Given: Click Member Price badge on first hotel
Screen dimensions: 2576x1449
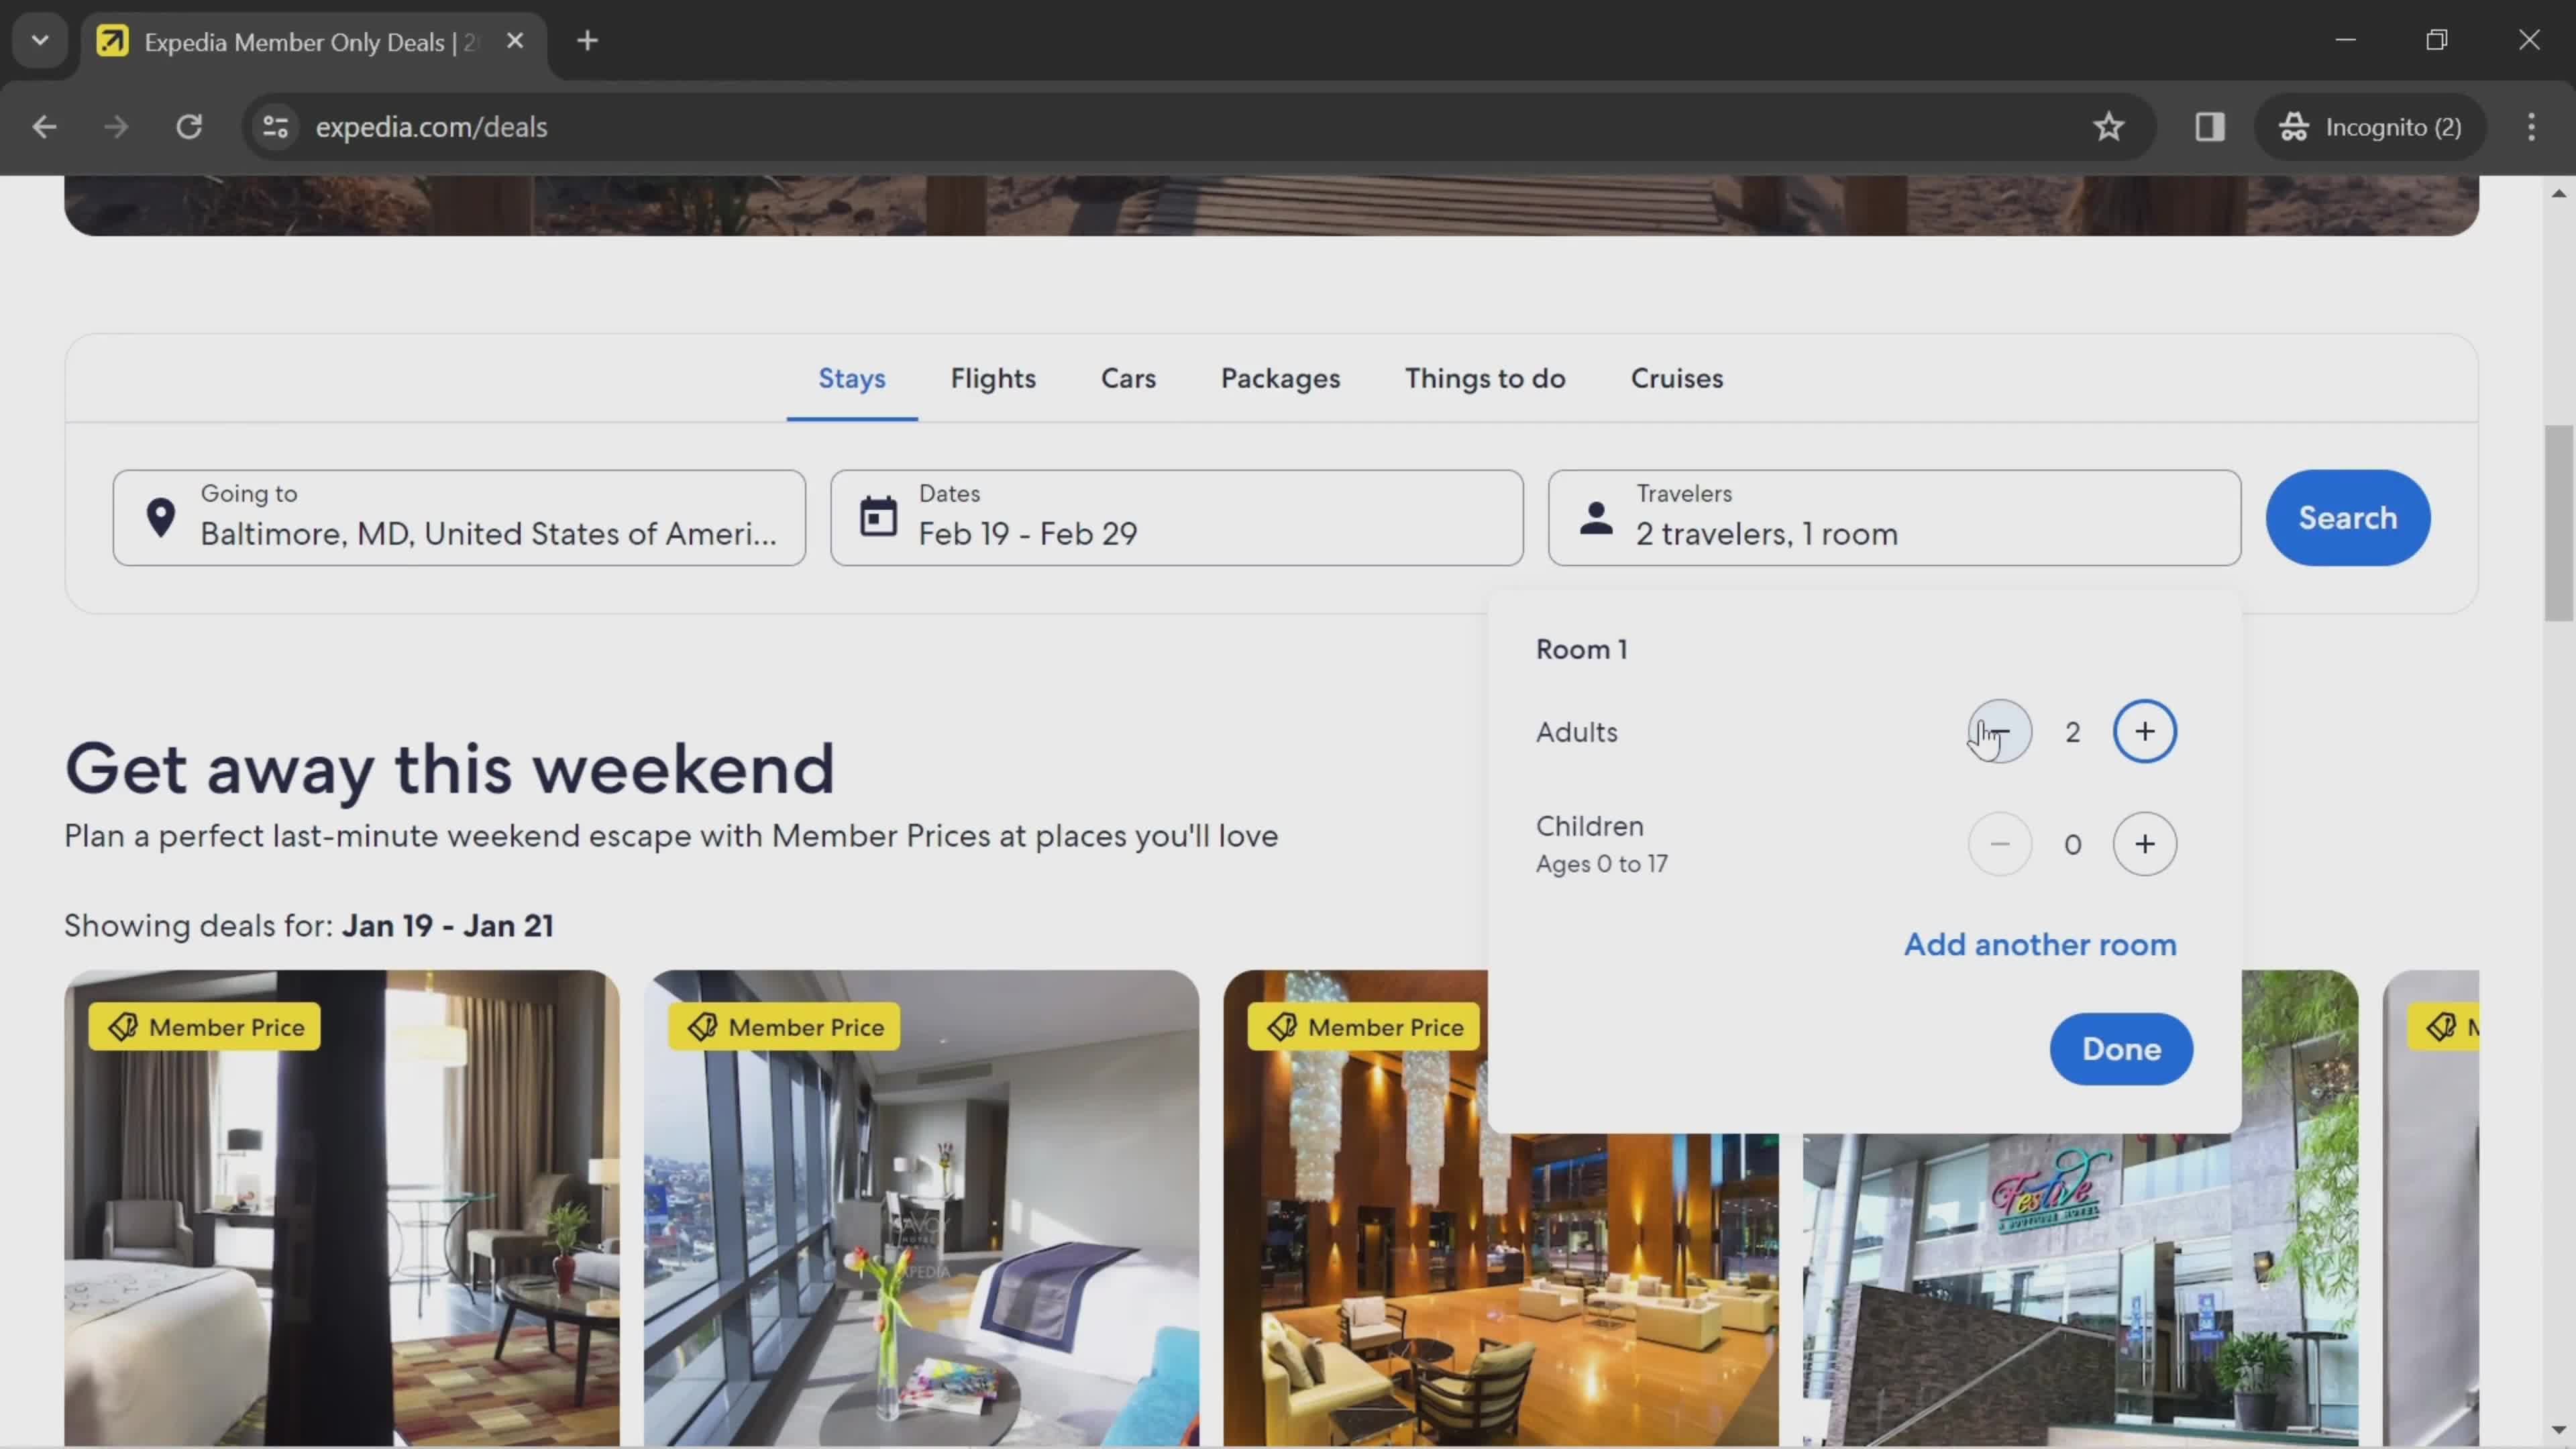Looking at the screenshot, I should coord(205,1027).
